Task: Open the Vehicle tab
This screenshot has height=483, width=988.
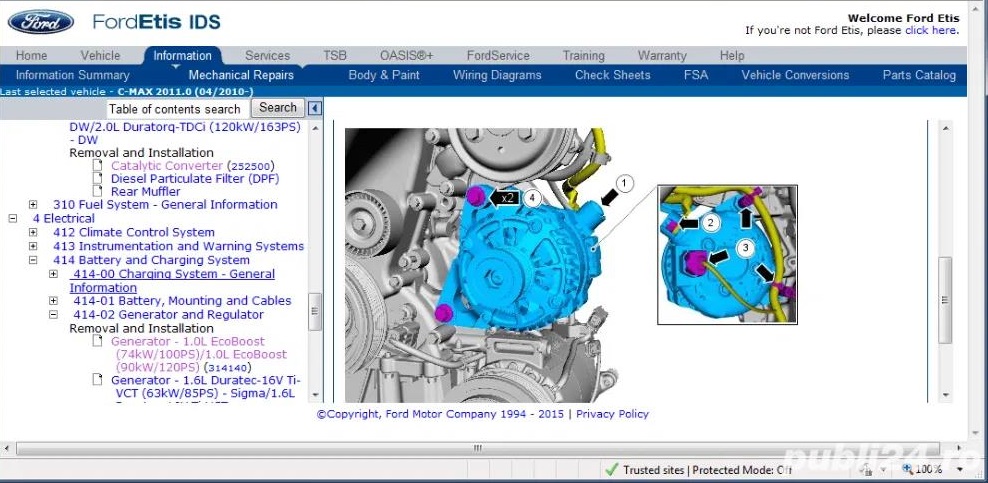Action: point(100,55)
